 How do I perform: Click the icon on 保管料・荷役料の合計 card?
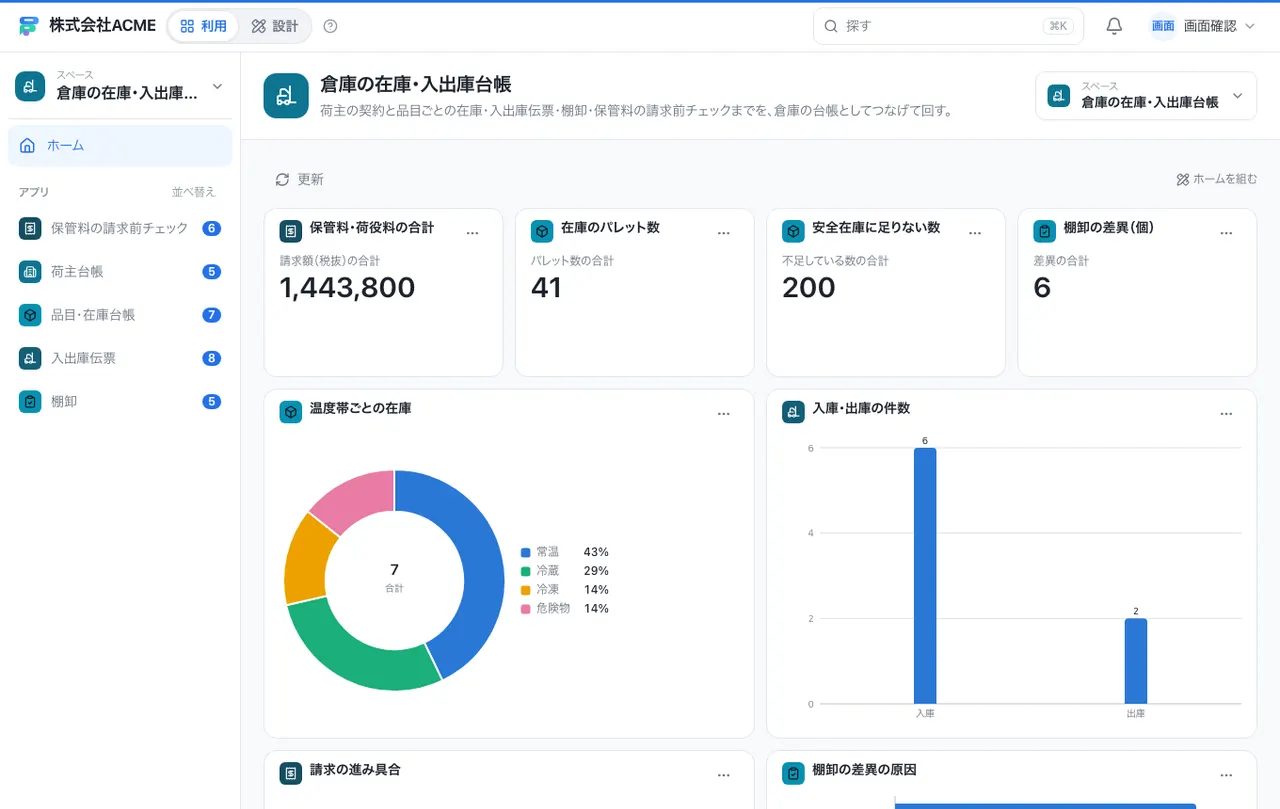click(x=291, y=231)
